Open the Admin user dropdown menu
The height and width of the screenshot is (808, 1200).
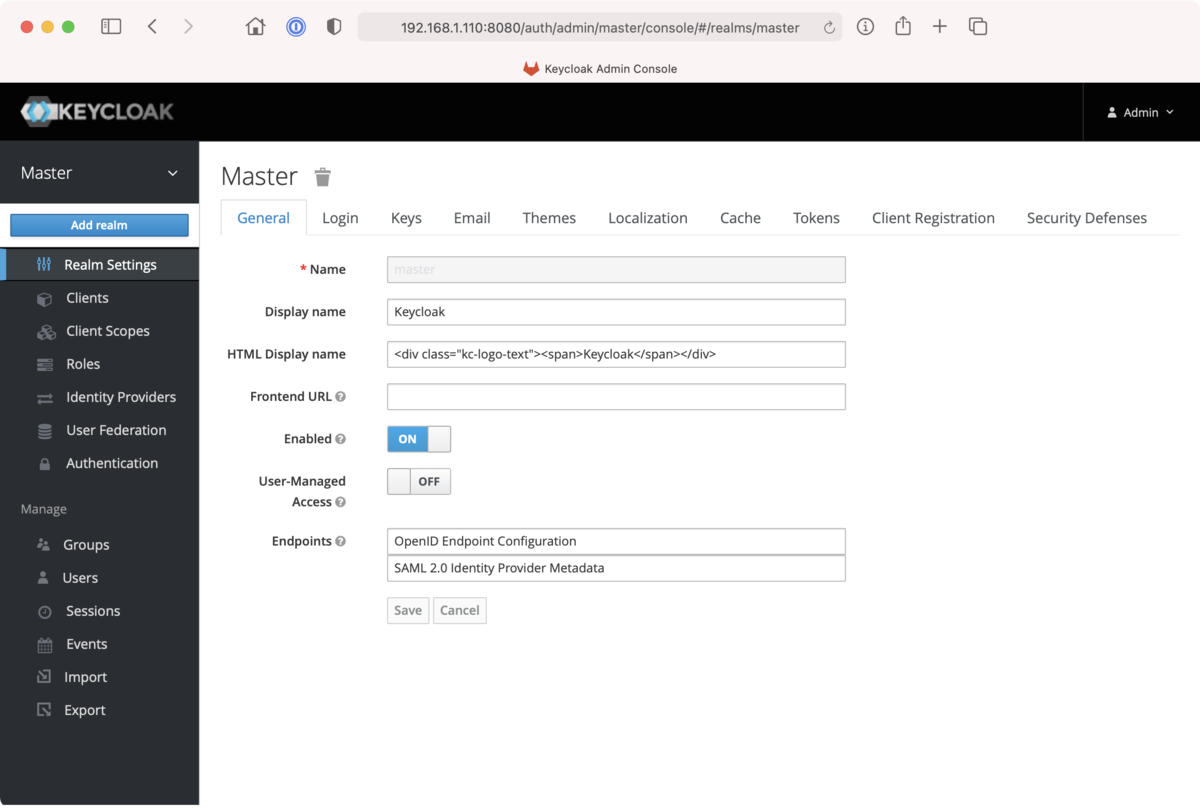[1141, 112]
